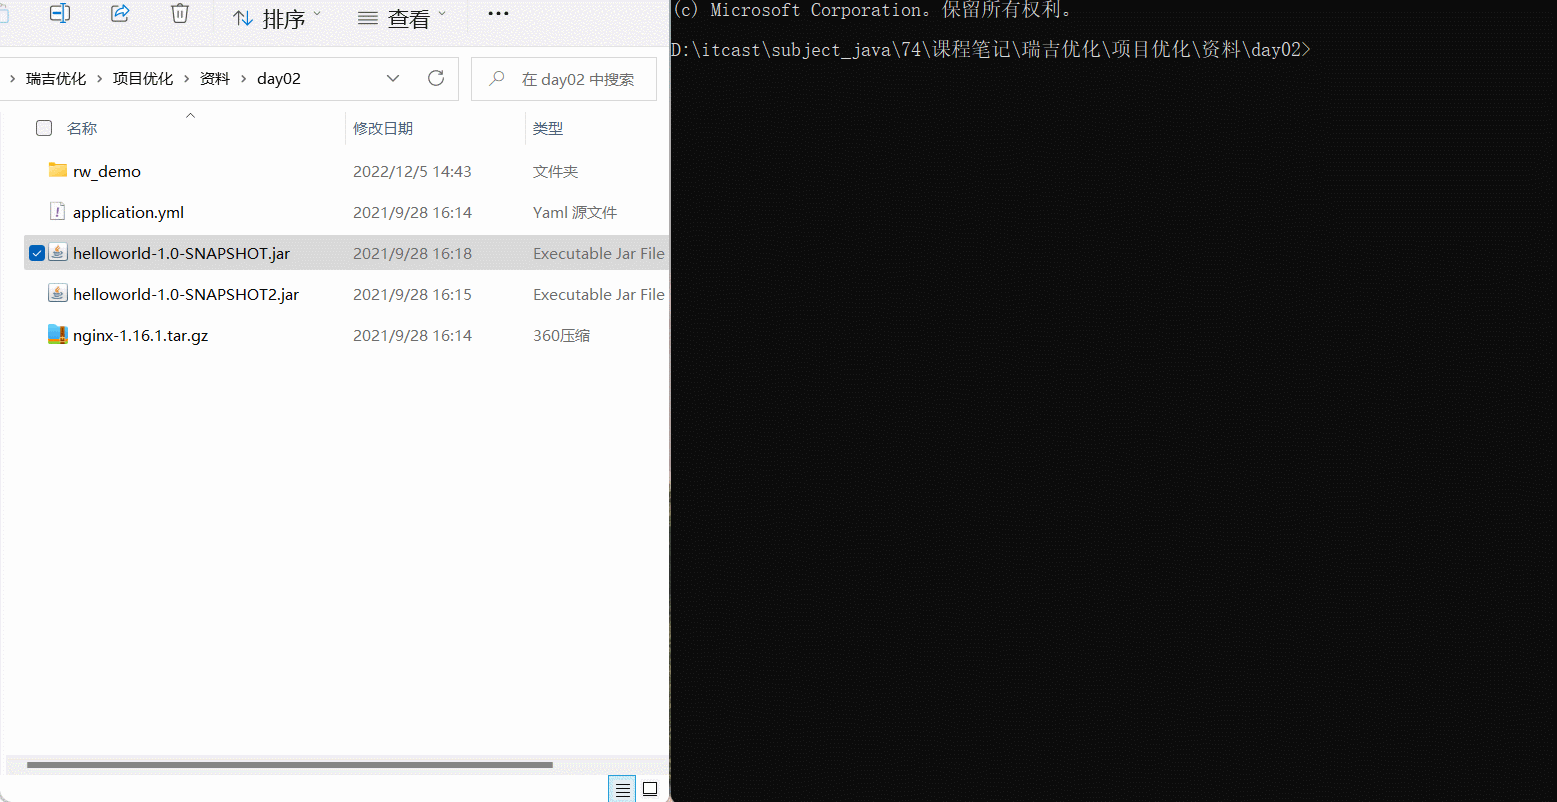This screenshot has height=802, width=1557.
Task: Uncheck the helloworld-1.0-SNAPSHOT.jar checkbox
Action: point(37,253)
